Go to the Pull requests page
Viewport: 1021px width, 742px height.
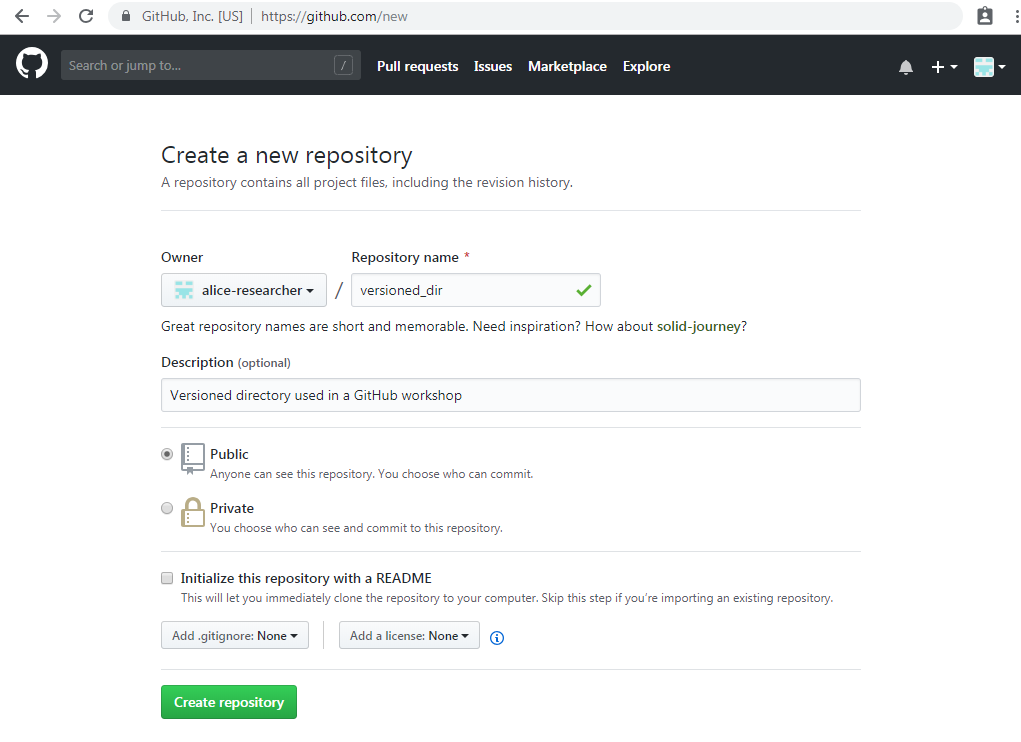click(x=417, y=66)
